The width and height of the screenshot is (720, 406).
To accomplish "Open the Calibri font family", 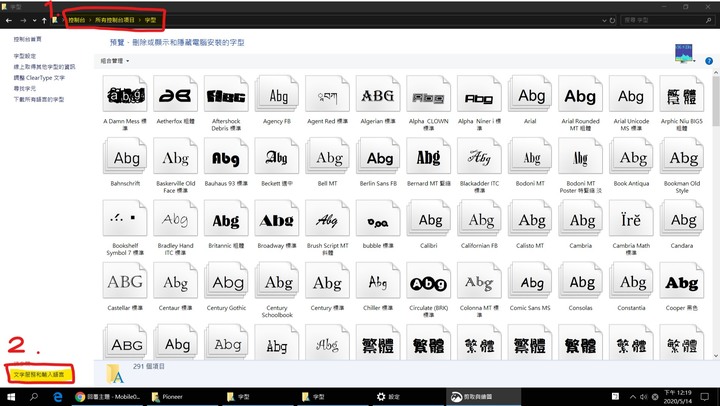I will (428, 219).
